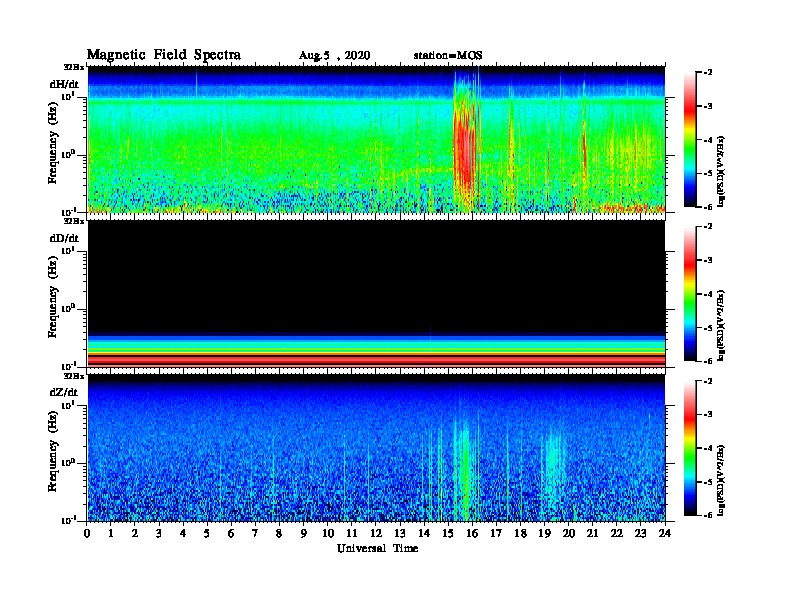This screenshot has width=792, height=612.
Task: Click hour "1" on the time axis
Action: [111, 533]
